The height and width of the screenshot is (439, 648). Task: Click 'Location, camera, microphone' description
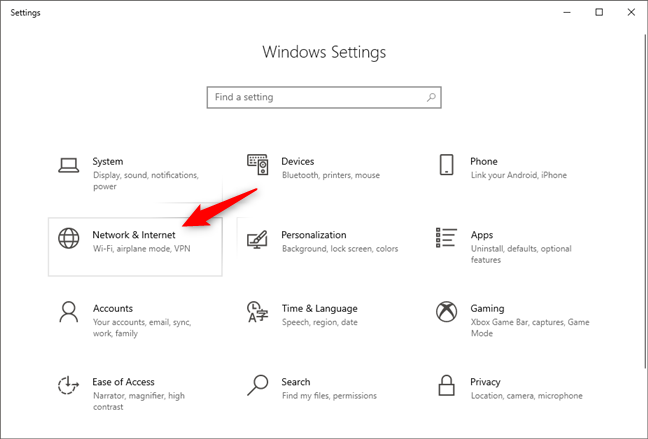point(526,396)
